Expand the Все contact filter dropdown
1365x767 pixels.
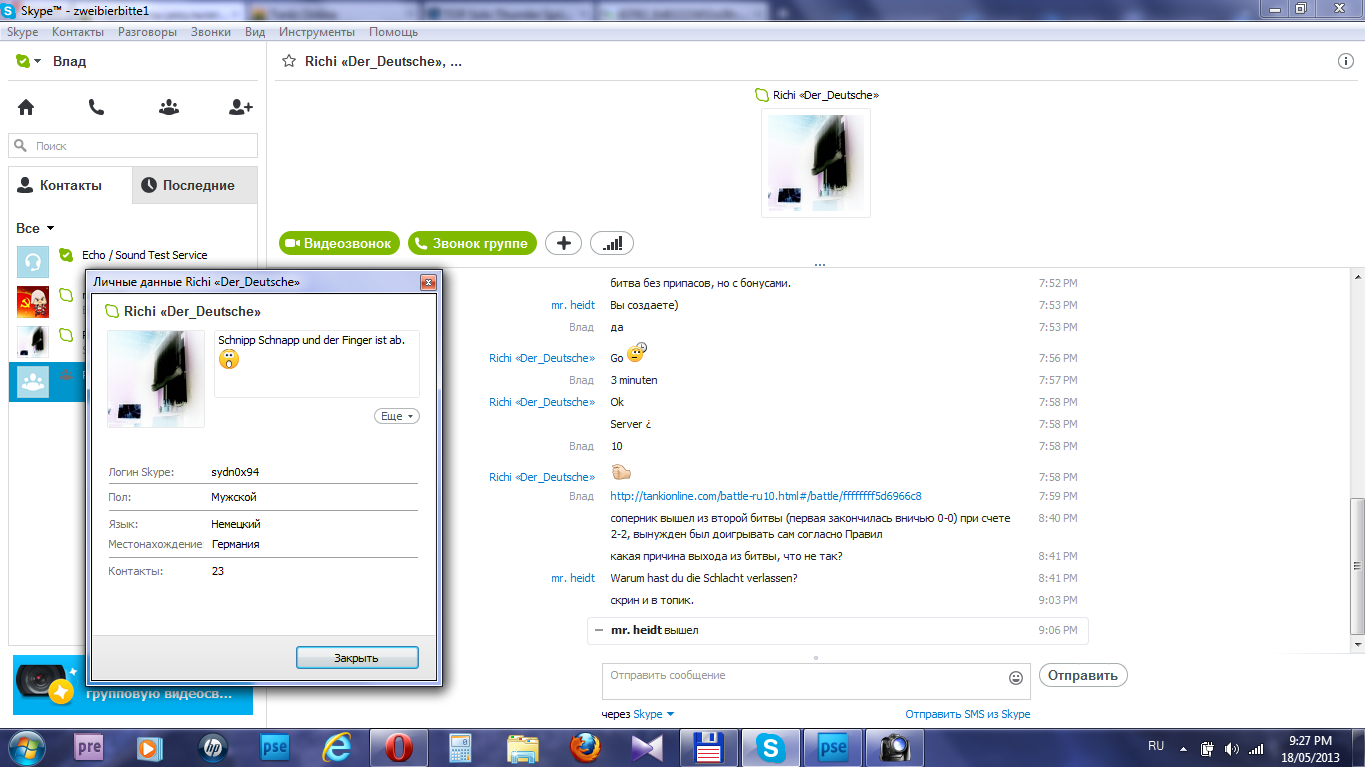(x=50, y=229)
